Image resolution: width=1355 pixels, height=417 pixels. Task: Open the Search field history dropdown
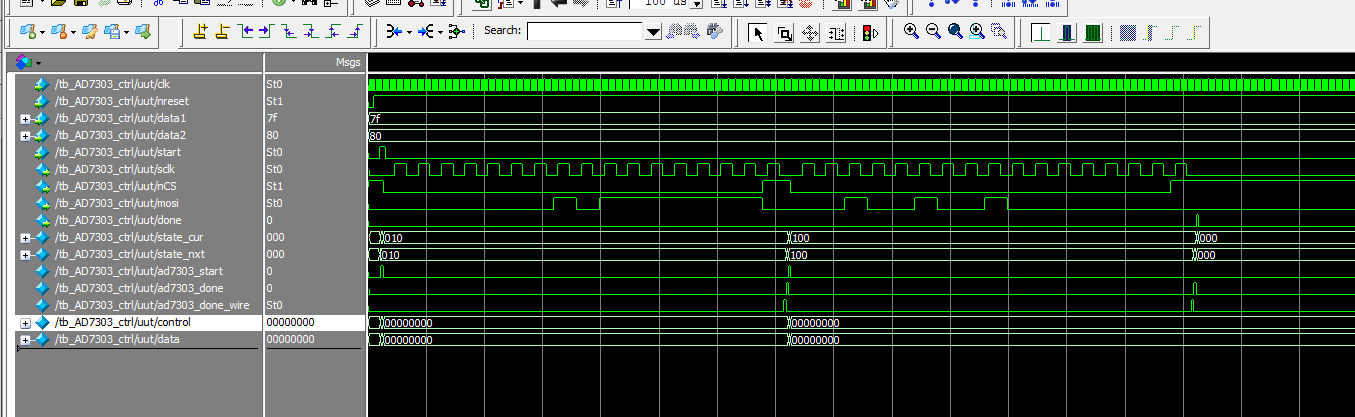(x=653, y=32)
